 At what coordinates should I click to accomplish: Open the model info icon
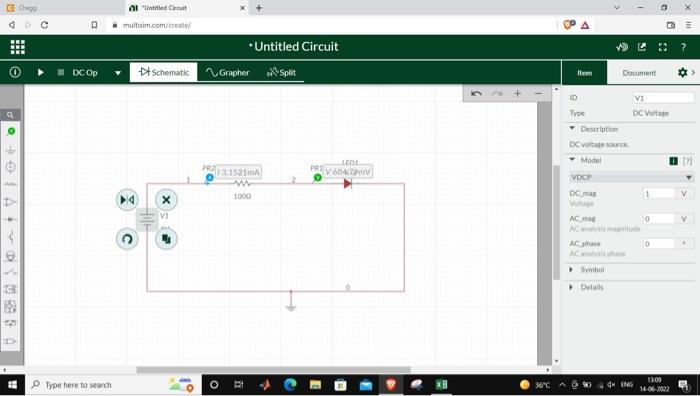point(673,161)
